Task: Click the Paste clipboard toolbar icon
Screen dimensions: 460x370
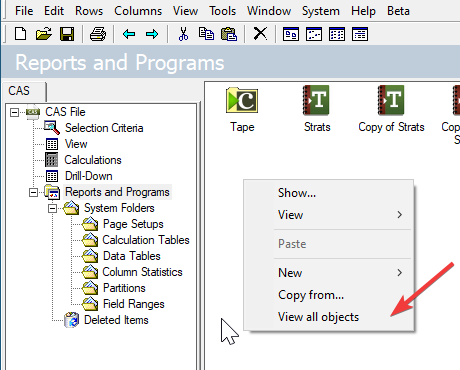Action: [229, 34]
